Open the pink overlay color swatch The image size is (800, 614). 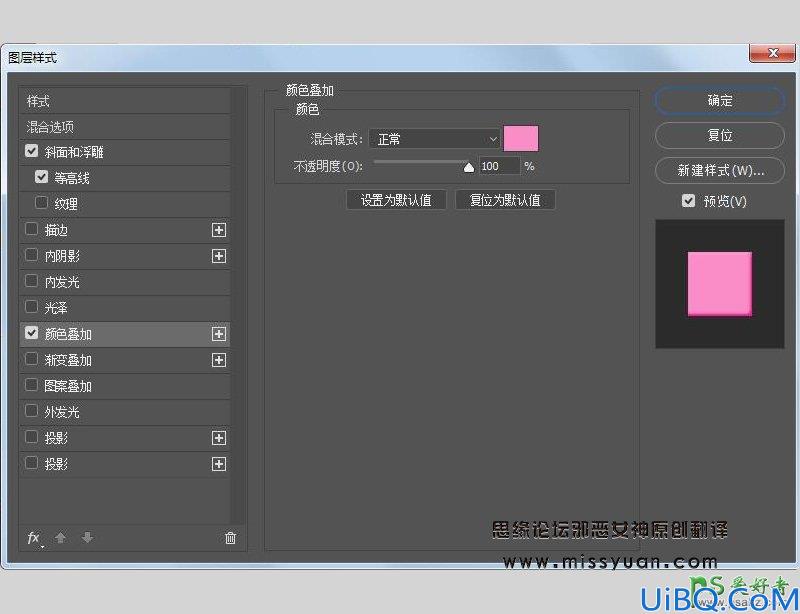point(521,138)
